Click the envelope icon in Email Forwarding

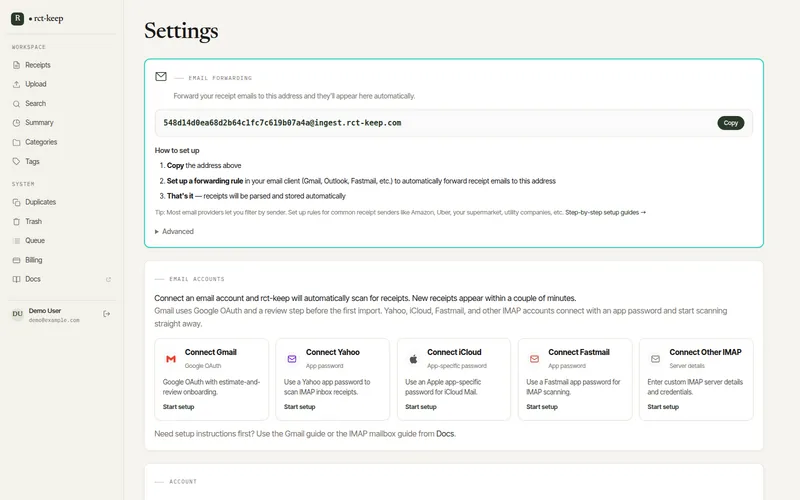pyautogui.click(x=161, y=77)
